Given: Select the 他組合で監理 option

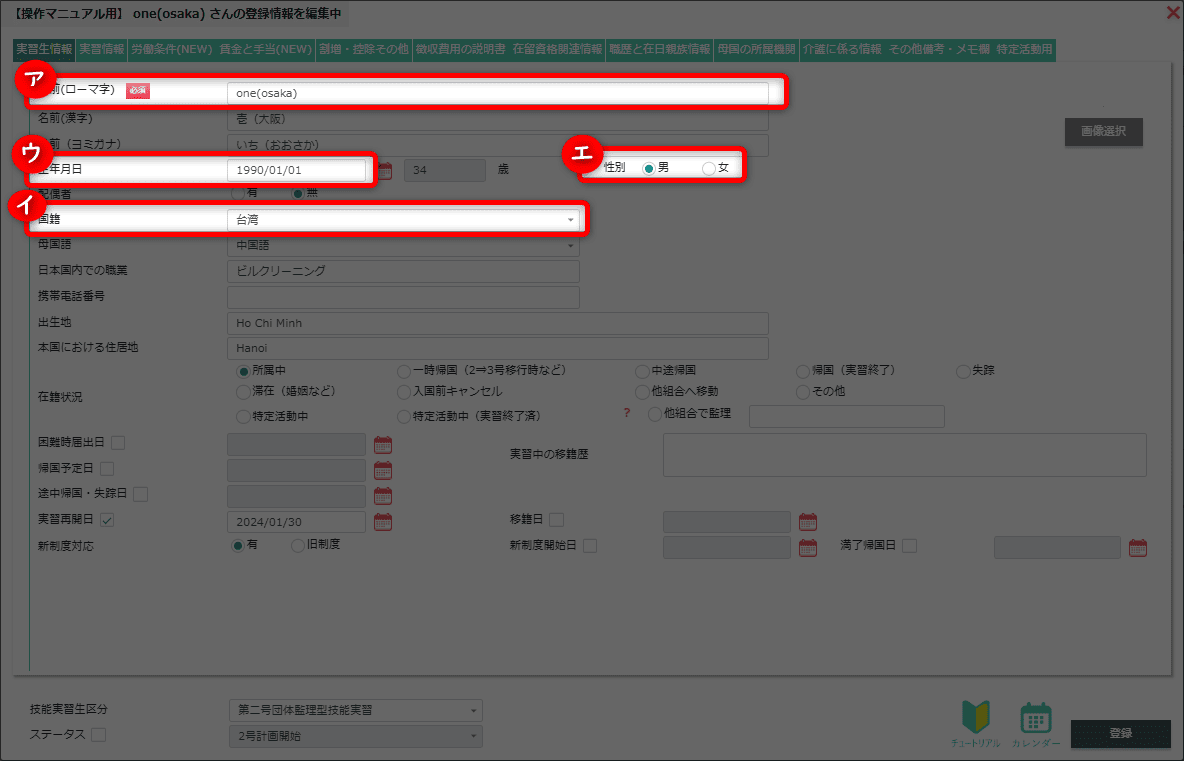Looking at the screenshot, I should coord(655,414).
